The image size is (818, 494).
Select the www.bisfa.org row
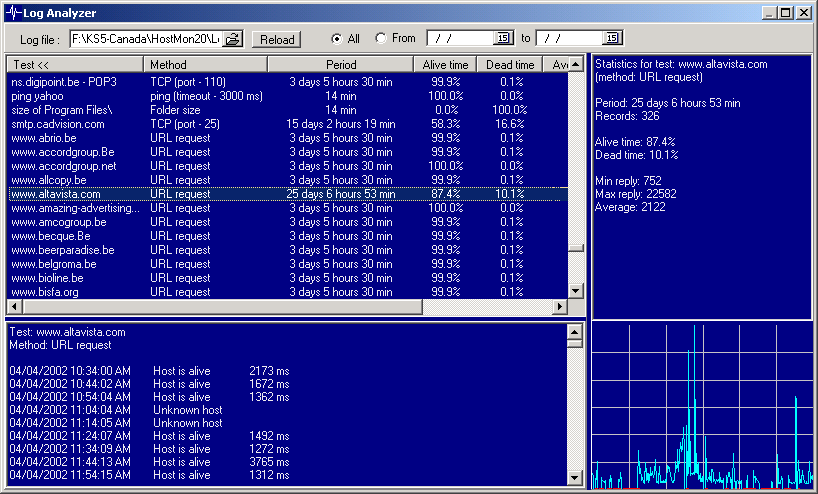pos(288,292)
